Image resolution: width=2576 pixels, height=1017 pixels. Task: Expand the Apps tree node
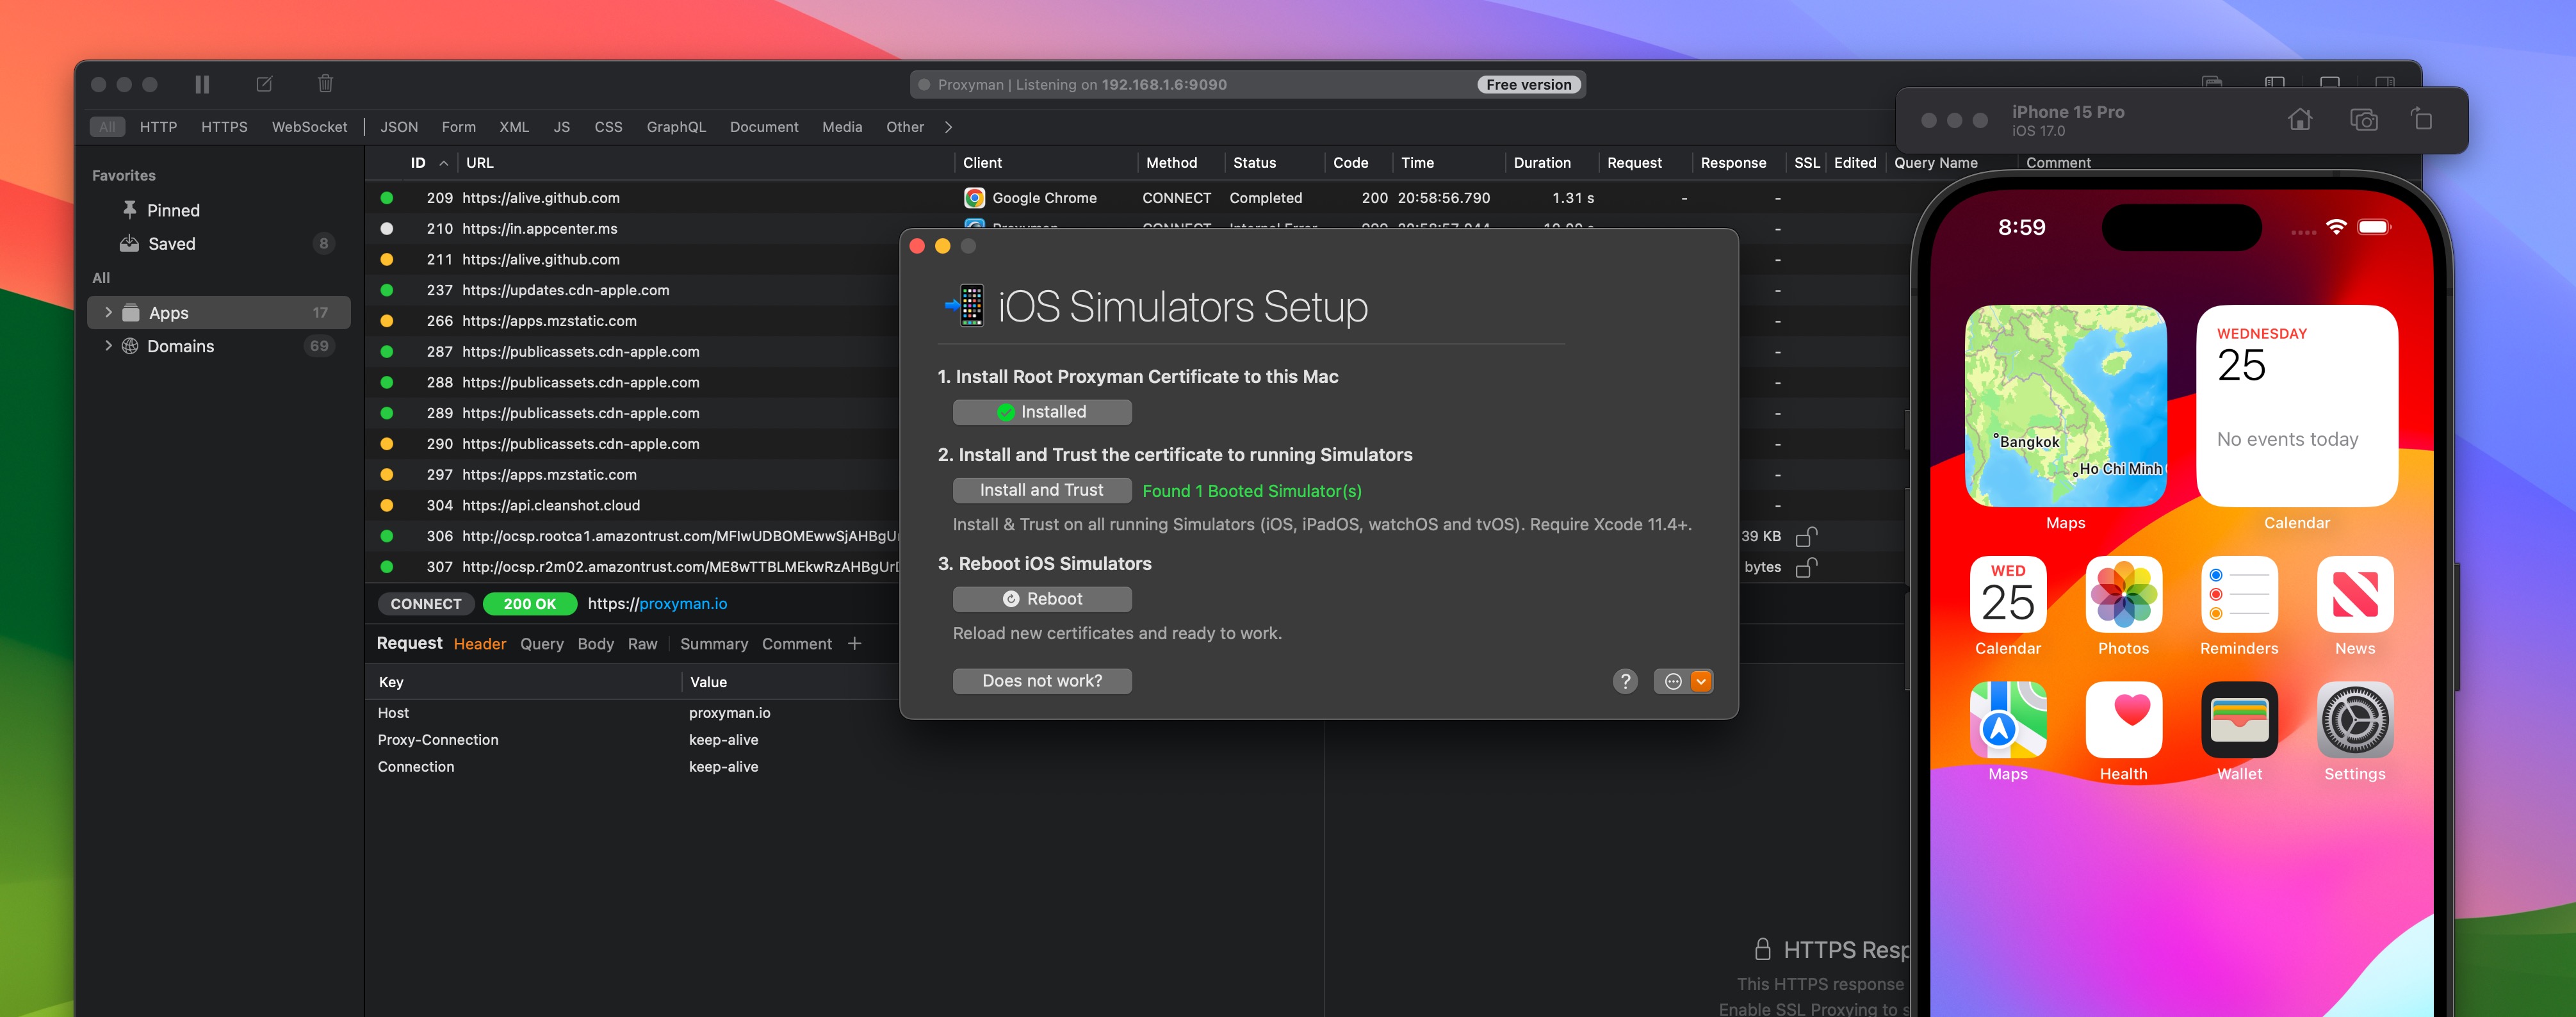pyautogui.click(x=108, y=313)
